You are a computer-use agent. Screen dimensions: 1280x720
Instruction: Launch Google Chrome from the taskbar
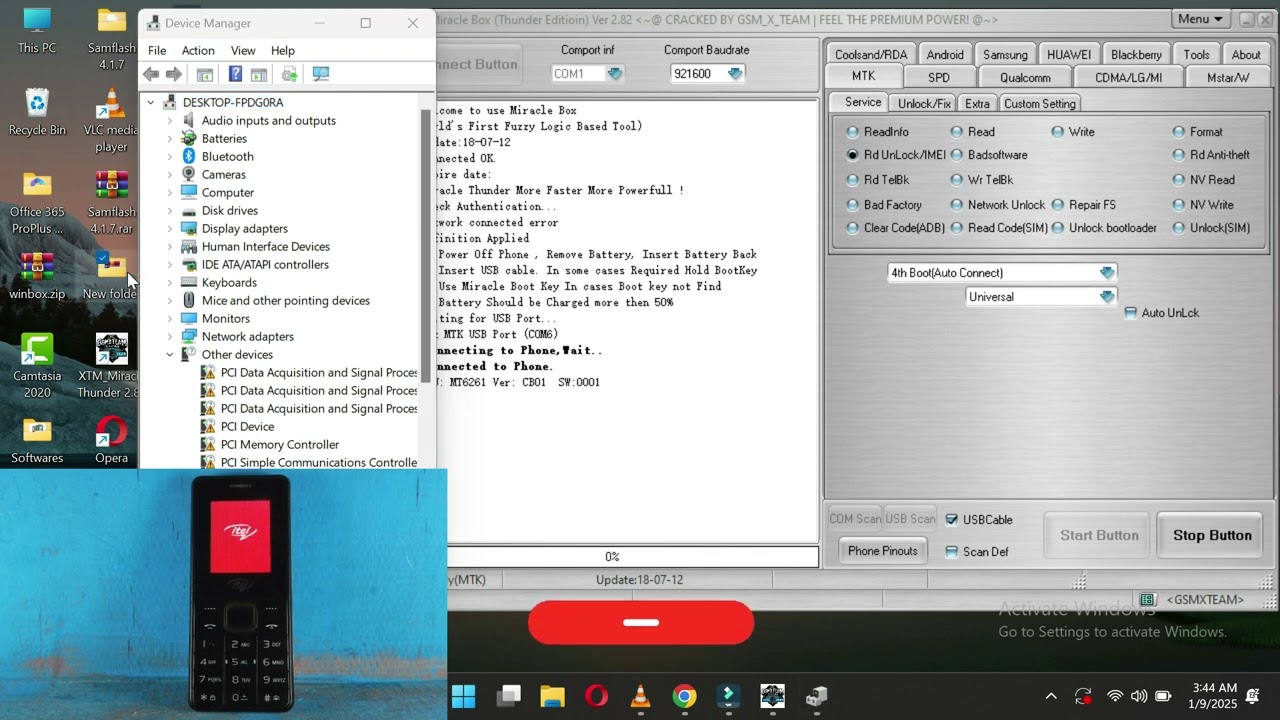click(684, 696)
